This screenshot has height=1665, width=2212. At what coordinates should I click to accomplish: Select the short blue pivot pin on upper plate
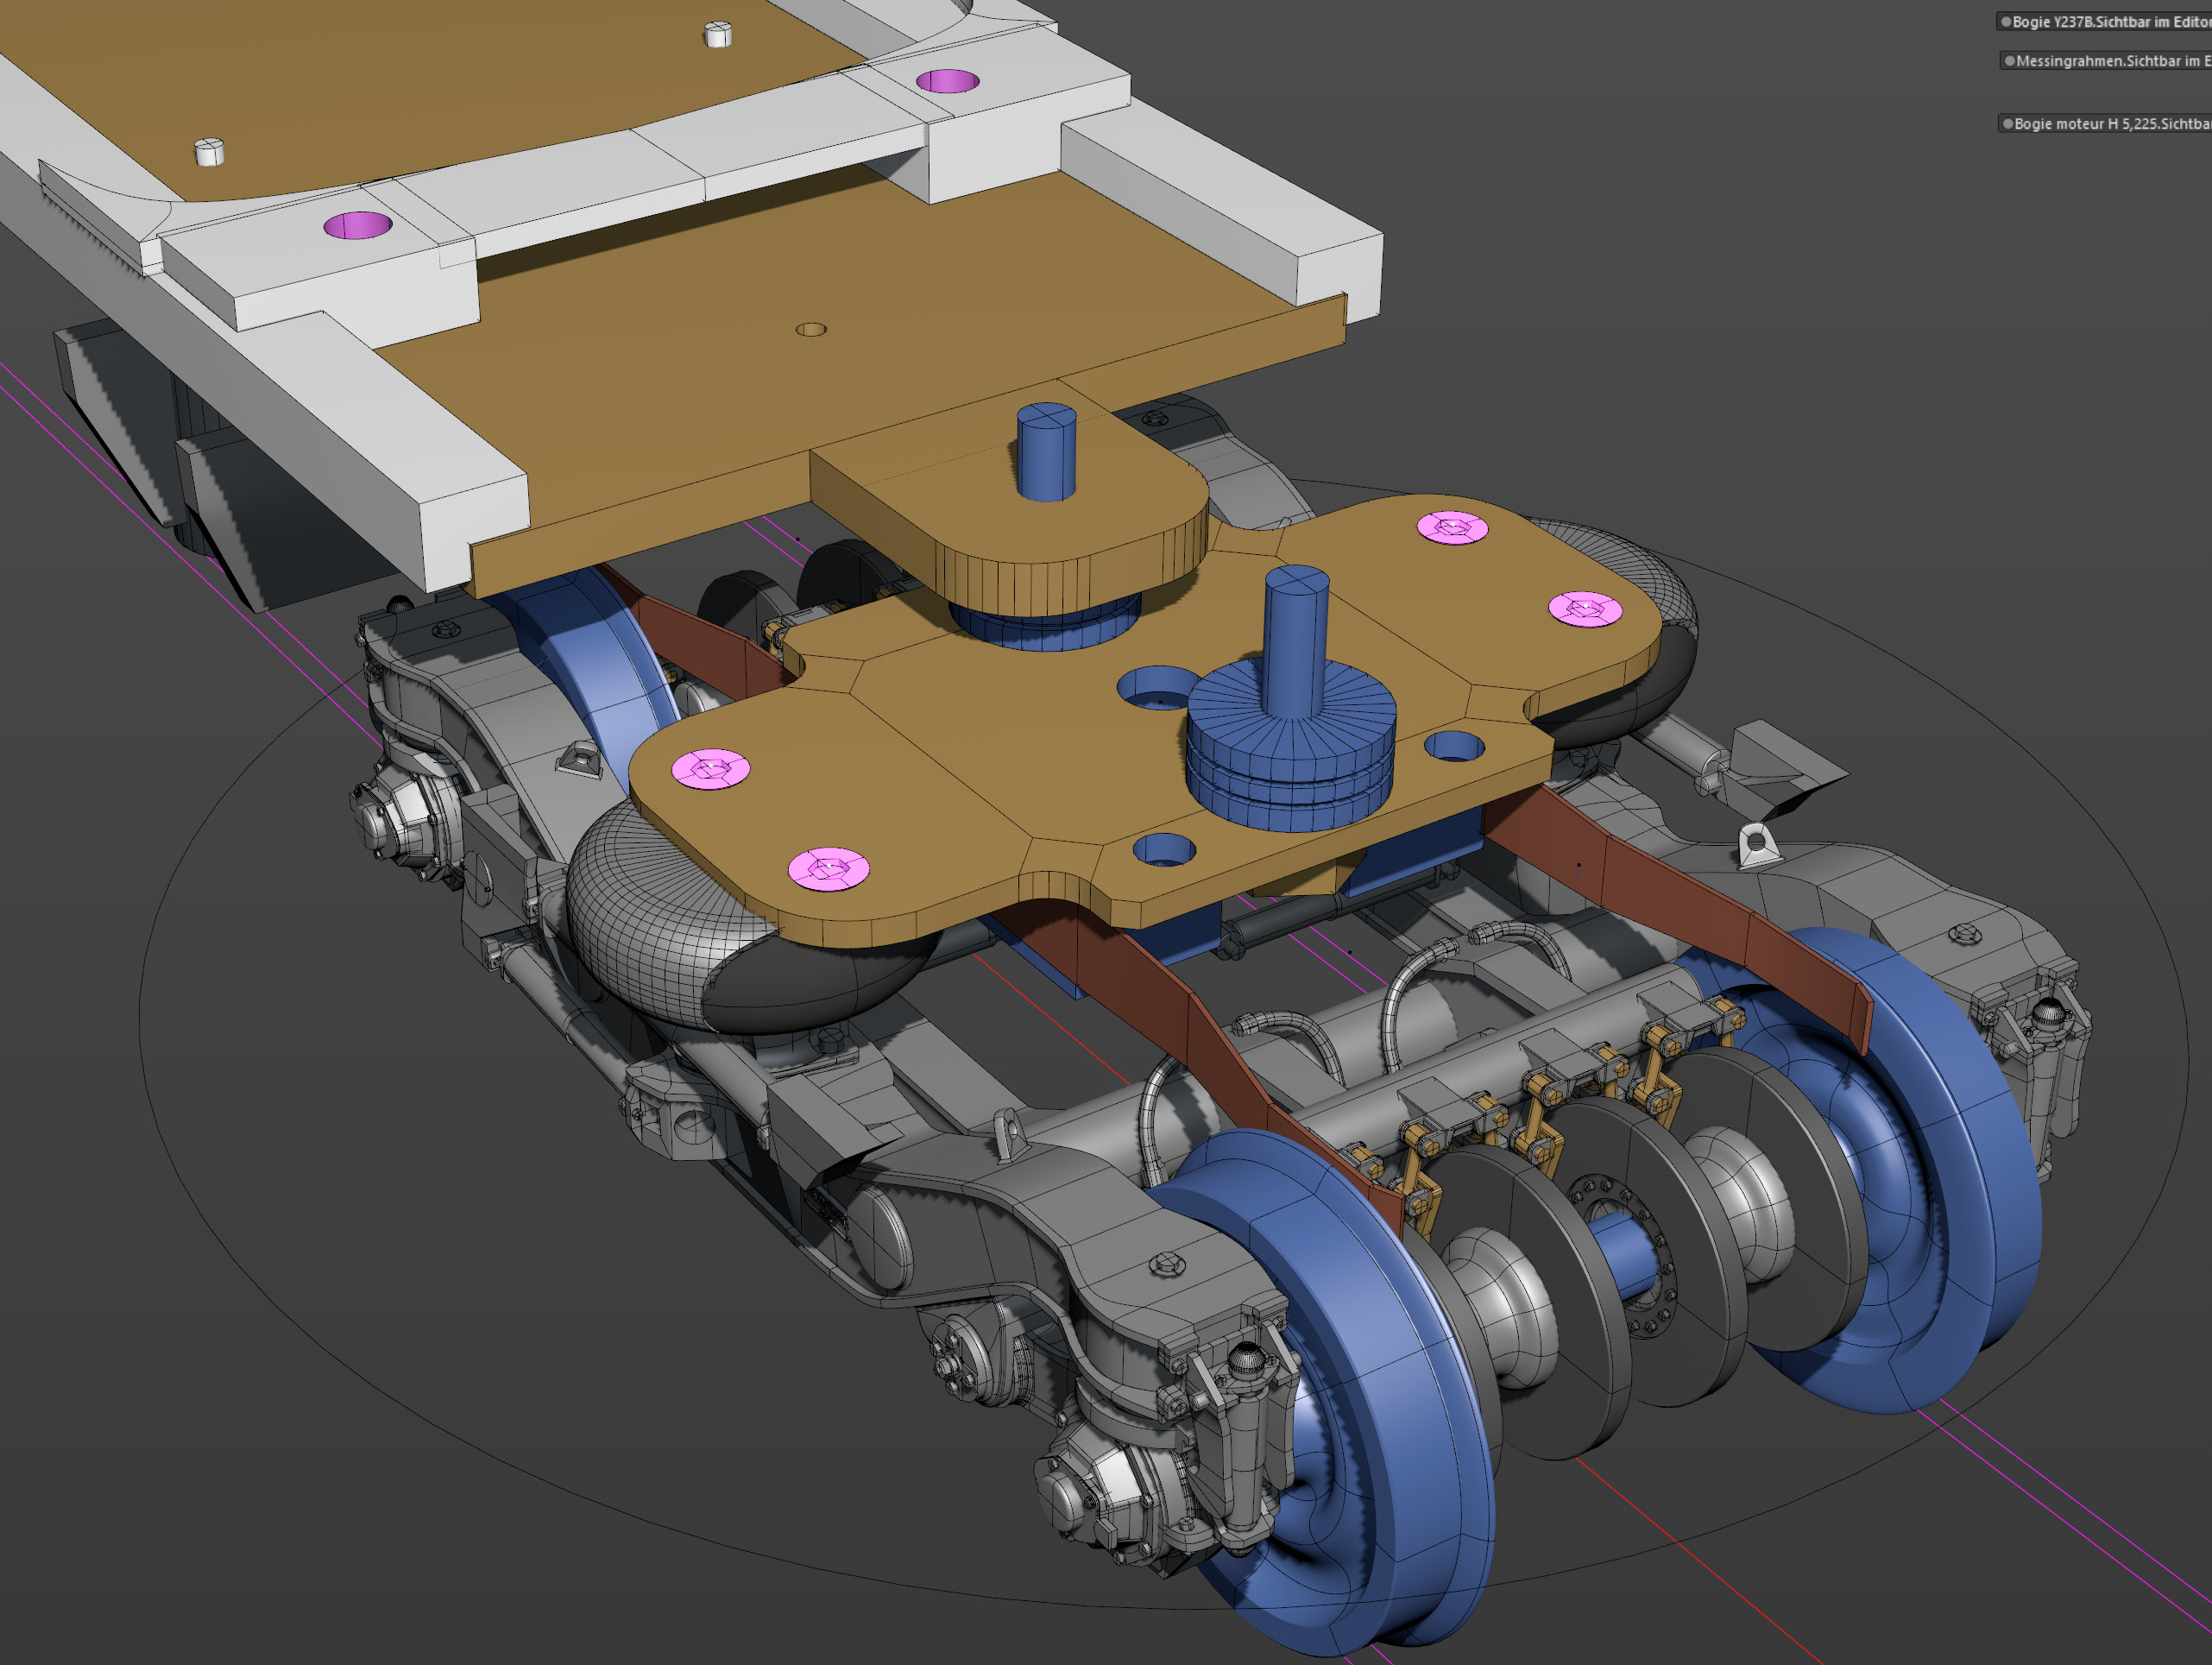(1046, 452)
